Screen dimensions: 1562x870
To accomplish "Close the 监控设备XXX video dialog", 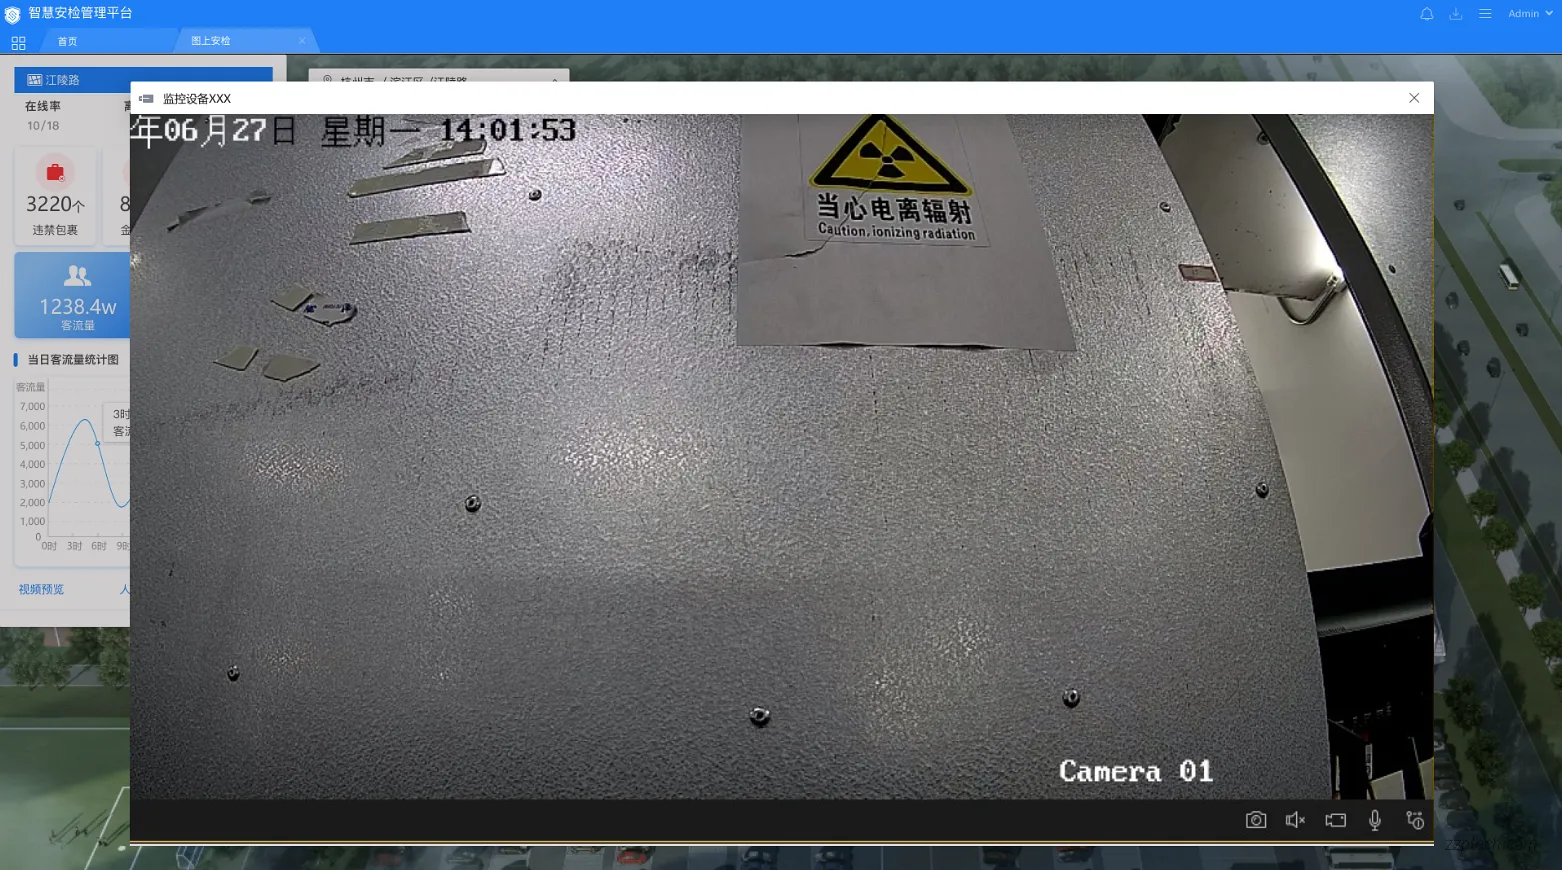I will [1414, 98].
